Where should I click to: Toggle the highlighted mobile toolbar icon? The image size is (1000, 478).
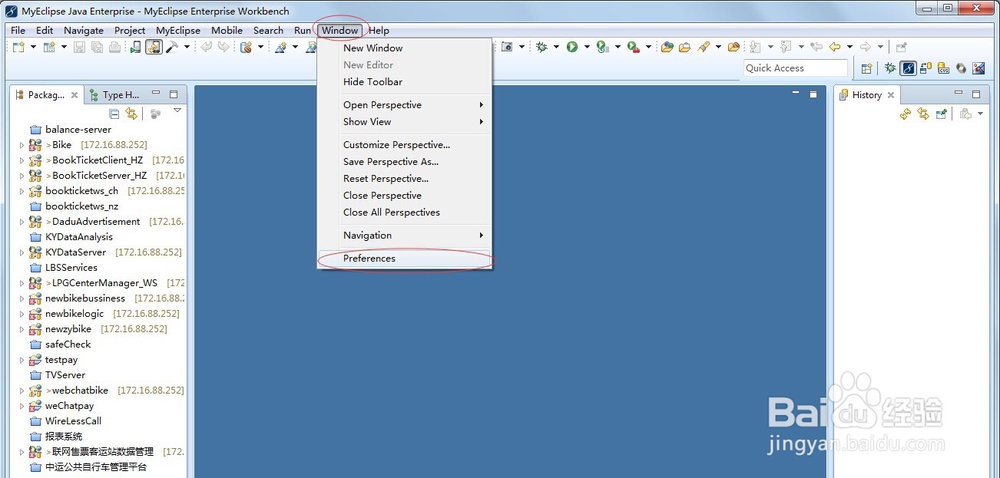[x=154, y=47]
